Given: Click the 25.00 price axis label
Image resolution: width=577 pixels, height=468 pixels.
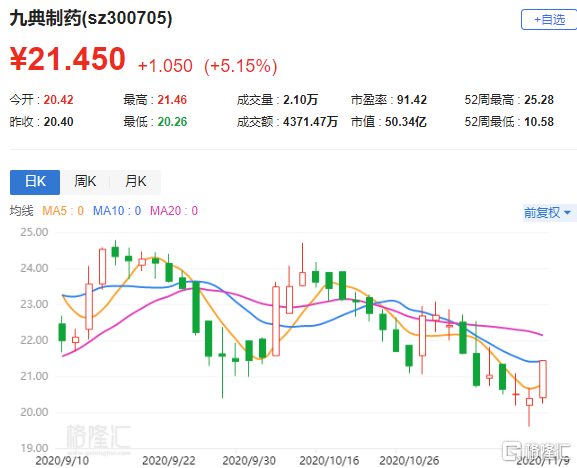Looking at the screenshot, I should click(x=34, y=232).
